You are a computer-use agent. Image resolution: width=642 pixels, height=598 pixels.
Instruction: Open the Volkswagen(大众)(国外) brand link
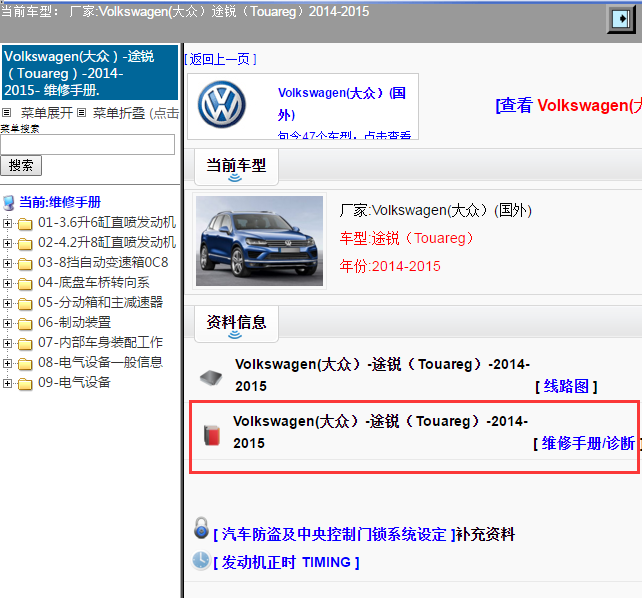pos(342,104)
